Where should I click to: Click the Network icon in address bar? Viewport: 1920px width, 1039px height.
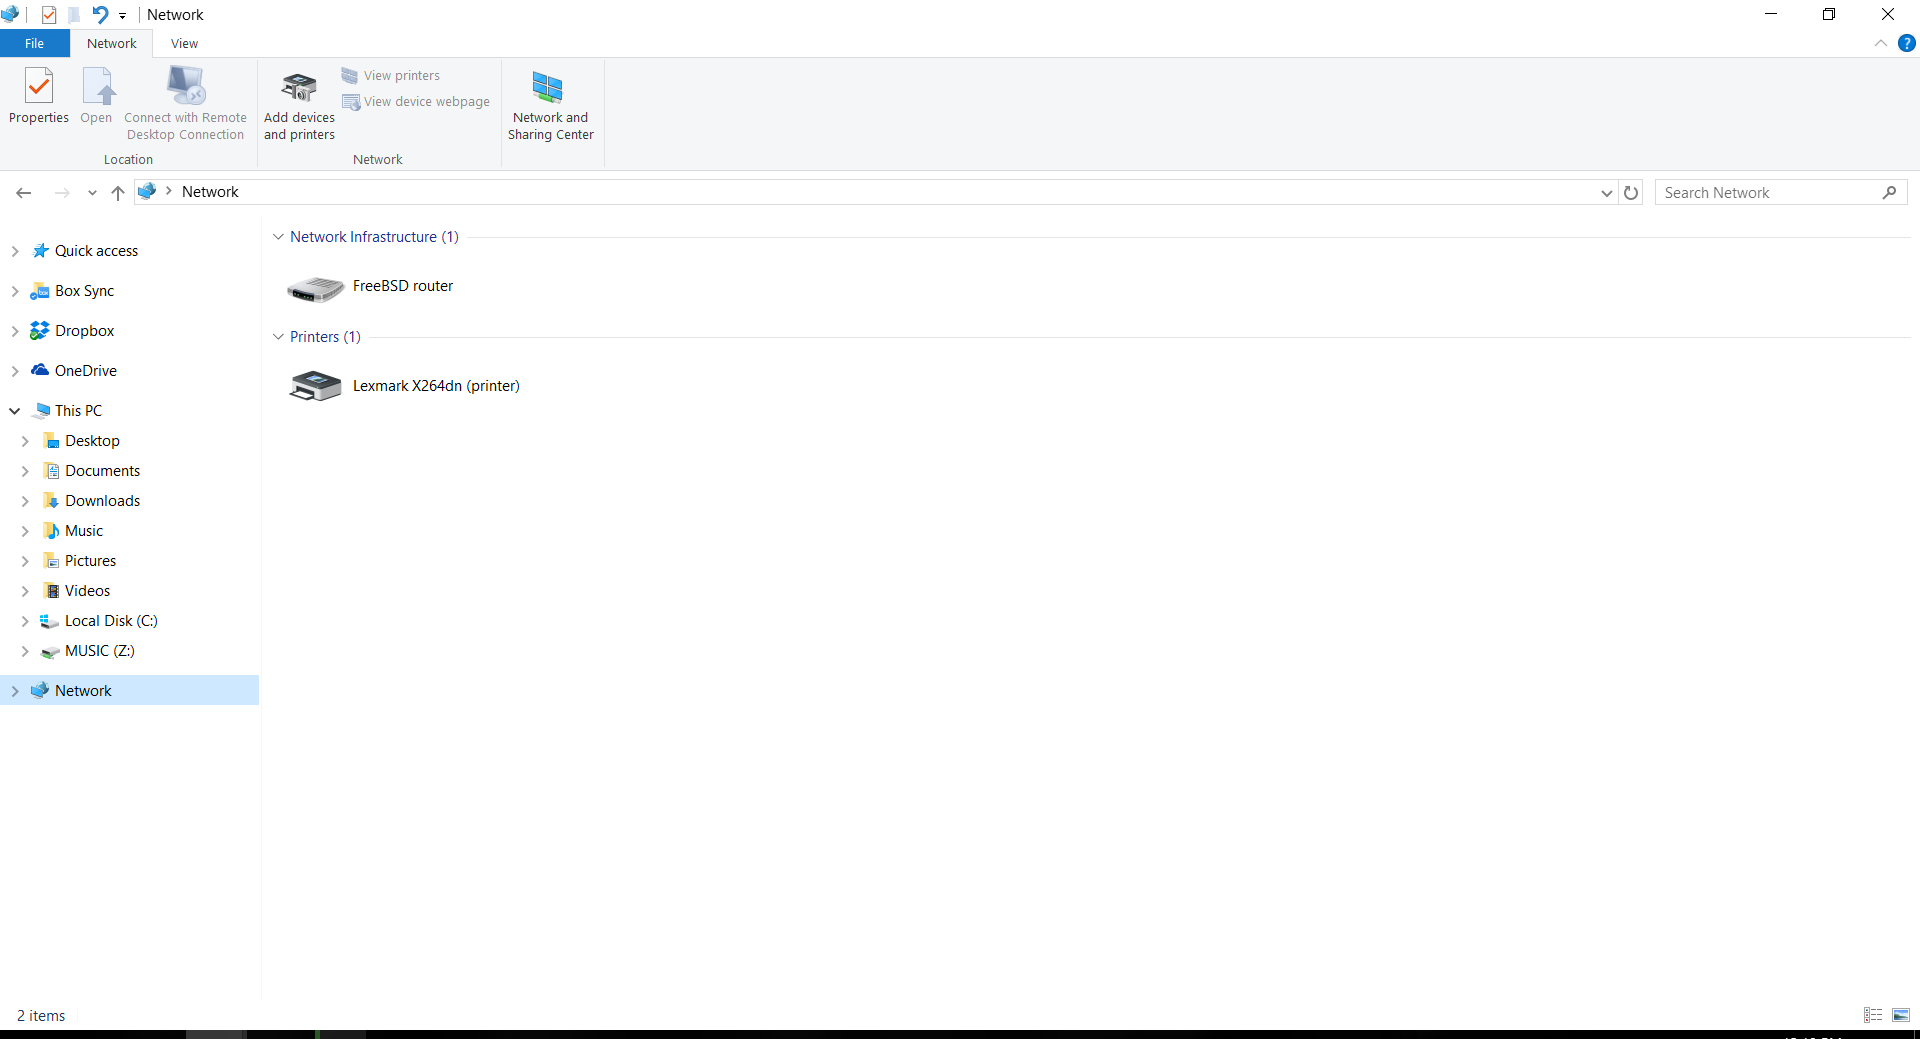147,191
